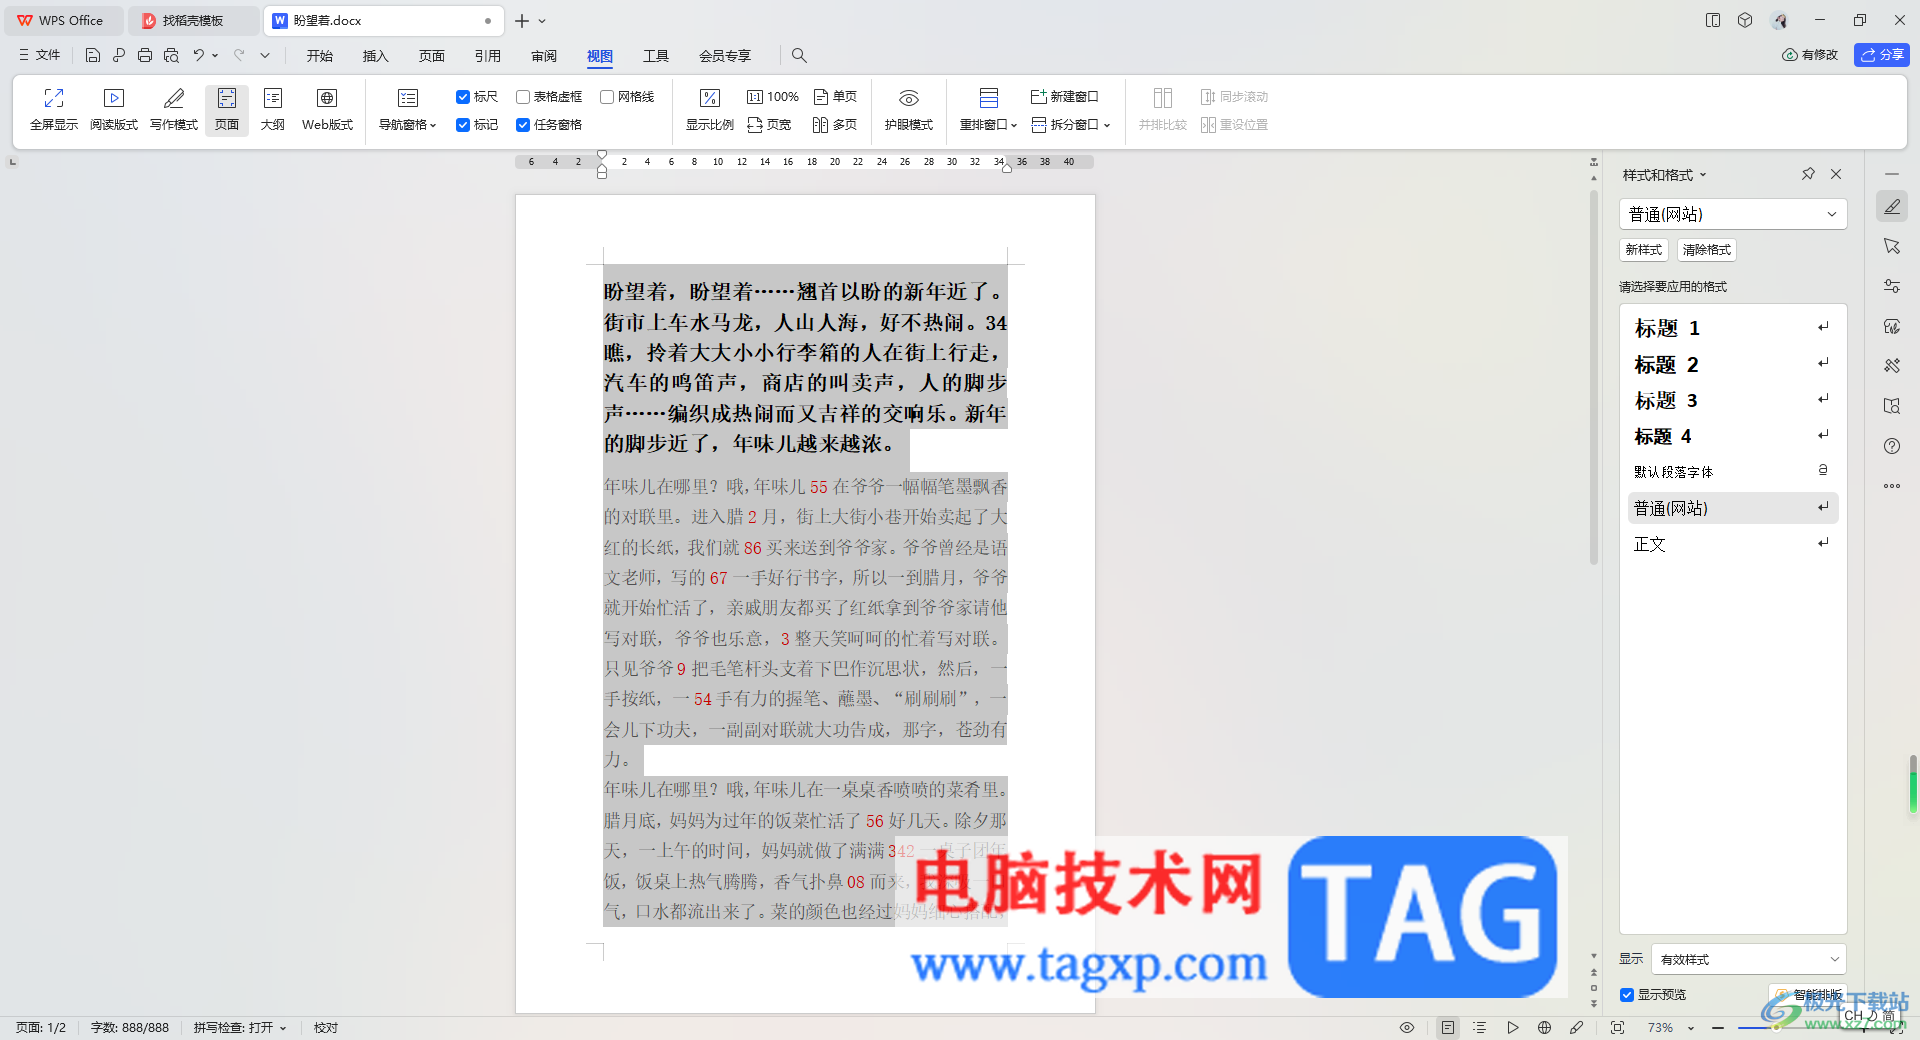The height and width of the screenshot is (1040, 1920).
Task: Activate 写作模式 writing mode
Action: coord(174,109)
